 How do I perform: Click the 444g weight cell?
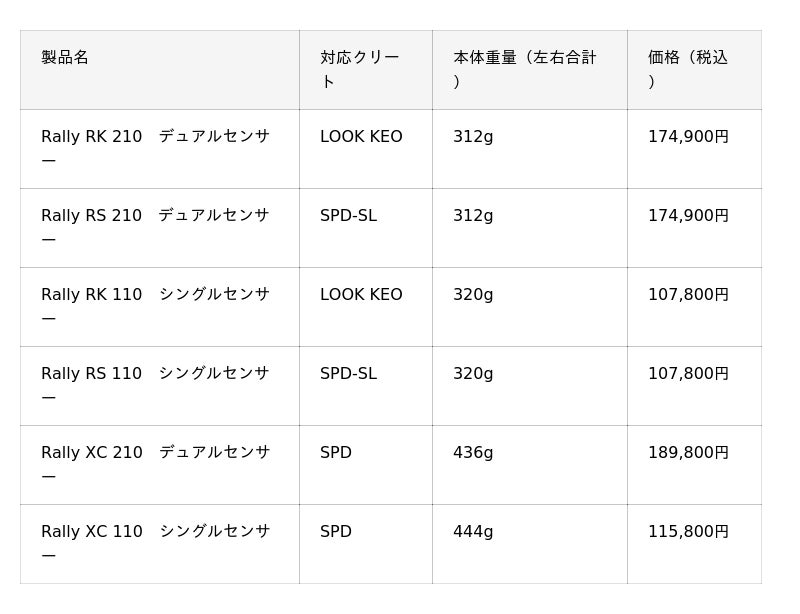(x=473, y=532)
